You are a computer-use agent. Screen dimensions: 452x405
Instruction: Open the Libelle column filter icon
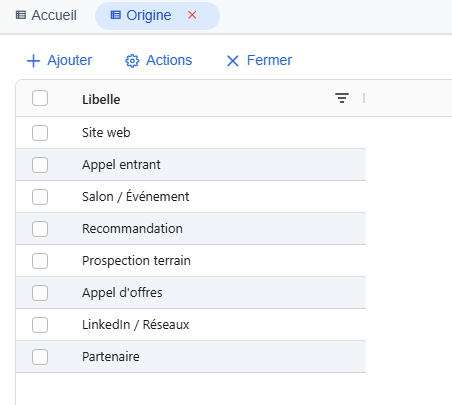pos(342,98)
